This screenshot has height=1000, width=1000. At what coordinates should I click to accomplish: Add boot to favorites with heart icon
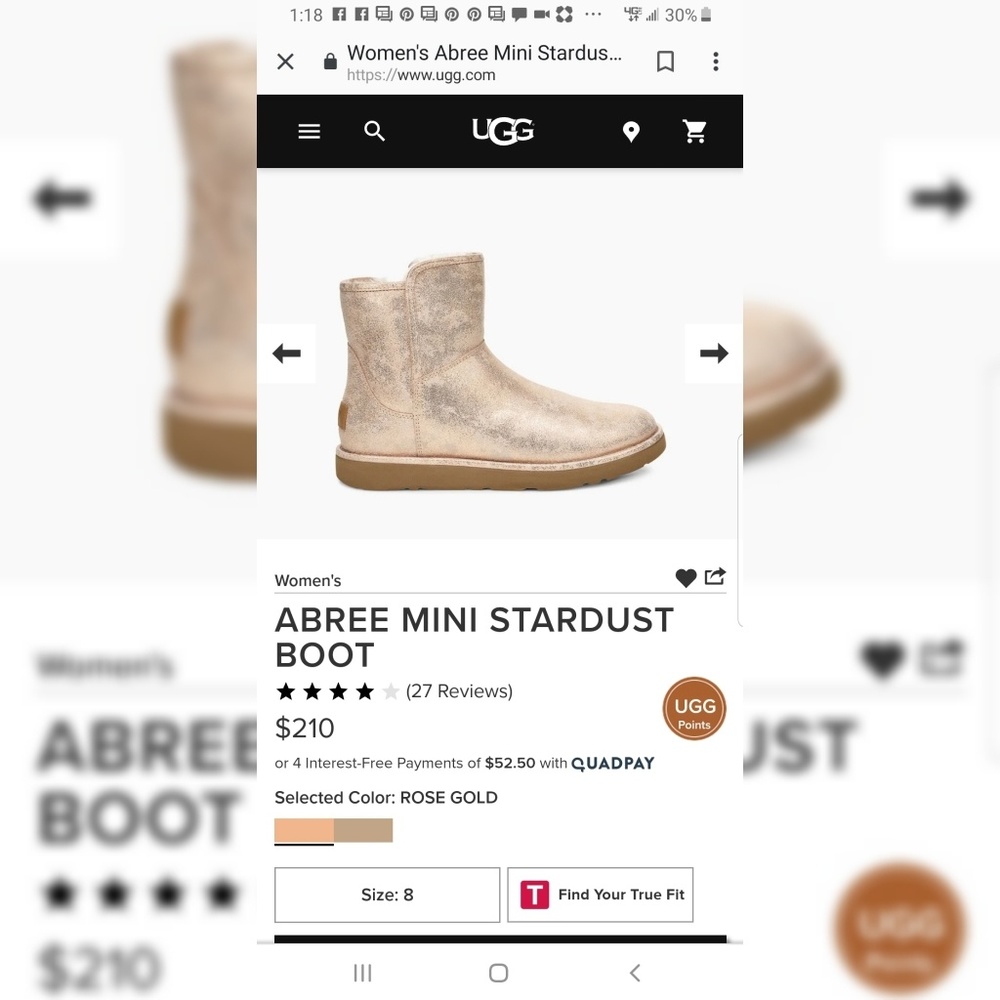pos(686,578)
